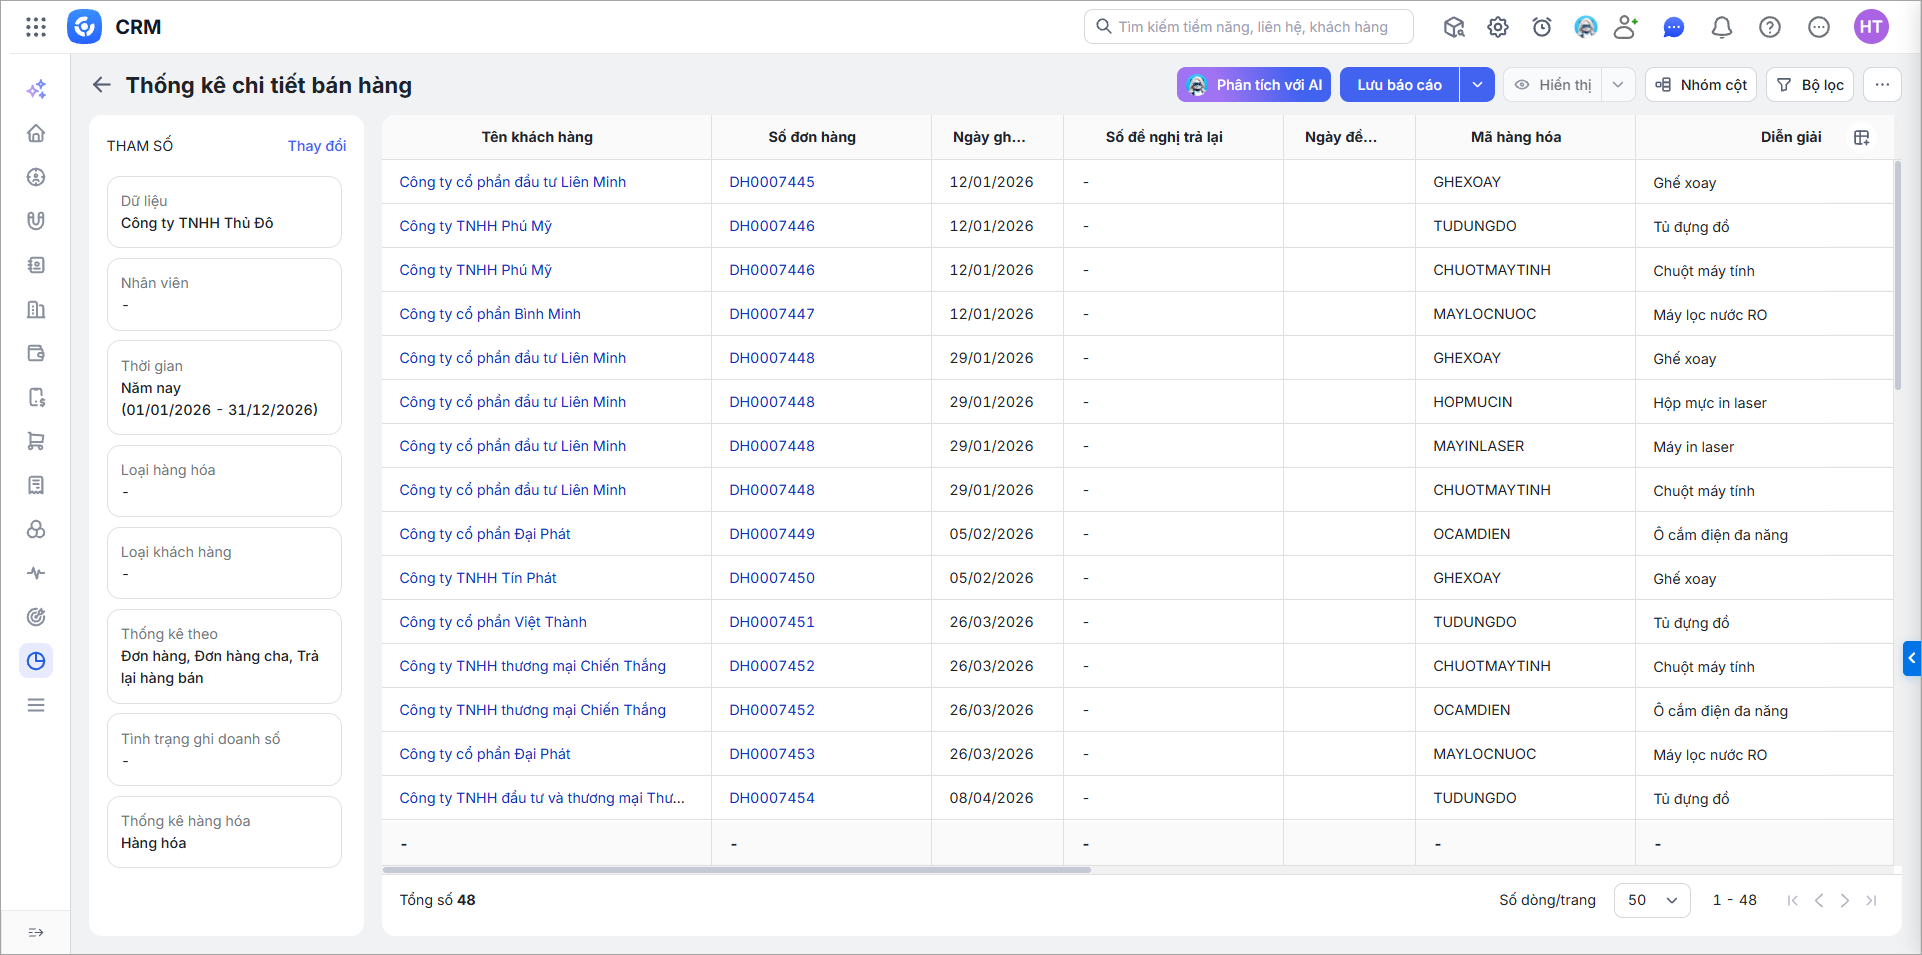
Task: Open customer Công ty cổ phần Bình Minh
Action: (x=490, y=314)
